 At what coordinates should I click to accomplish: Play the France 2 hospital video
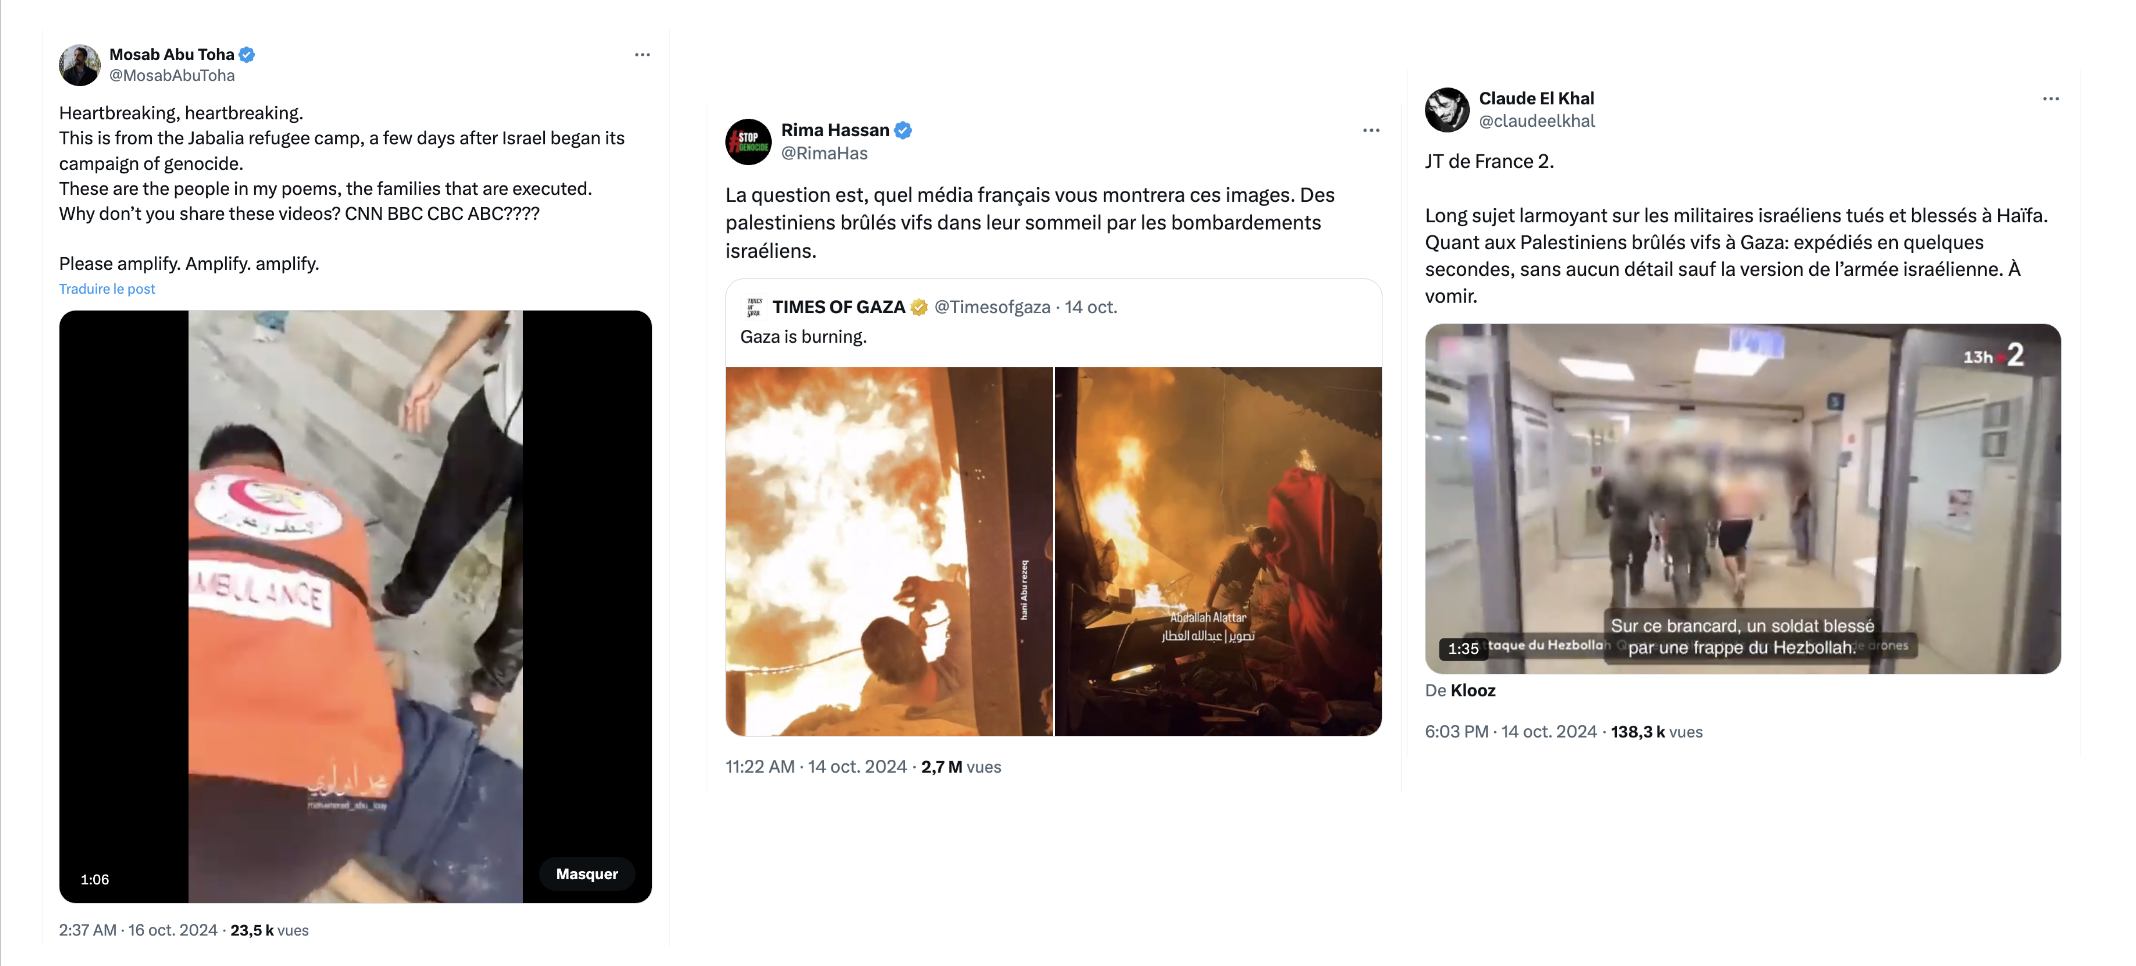coord(1742,498)
